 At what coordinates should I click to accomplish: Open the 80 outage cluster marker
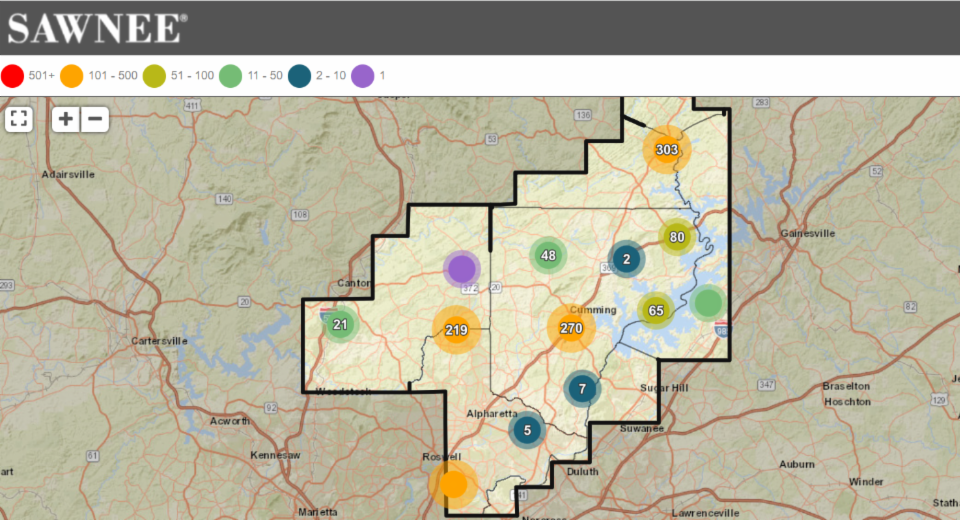tap(677, 237)
